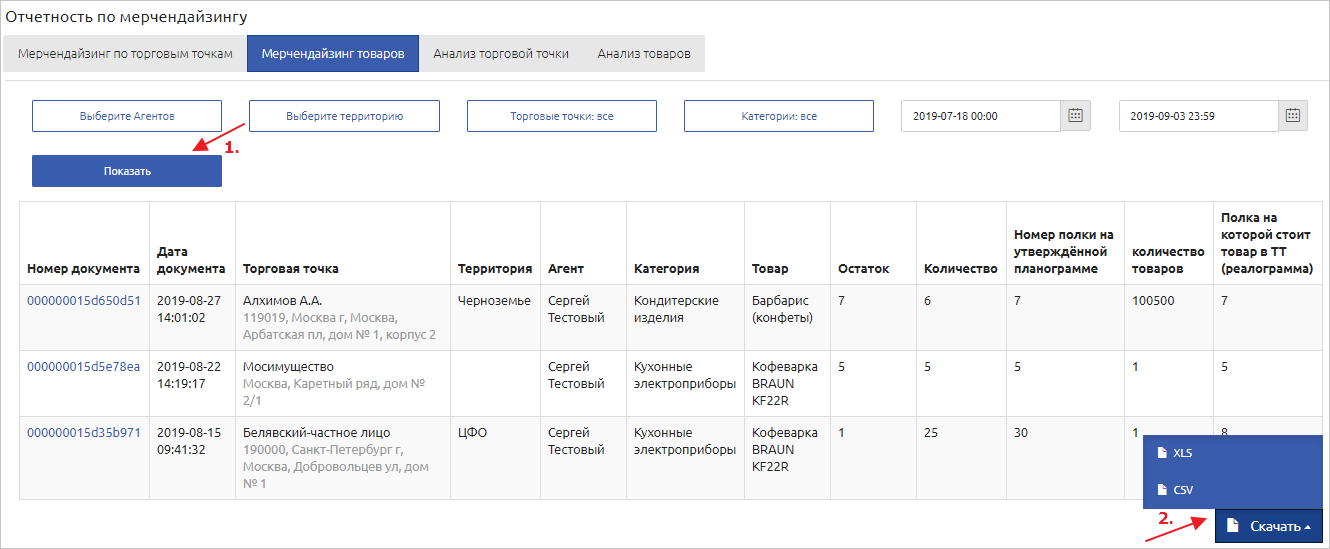Download report as CSV file
1330x549 pixels.
[1182, 490]
